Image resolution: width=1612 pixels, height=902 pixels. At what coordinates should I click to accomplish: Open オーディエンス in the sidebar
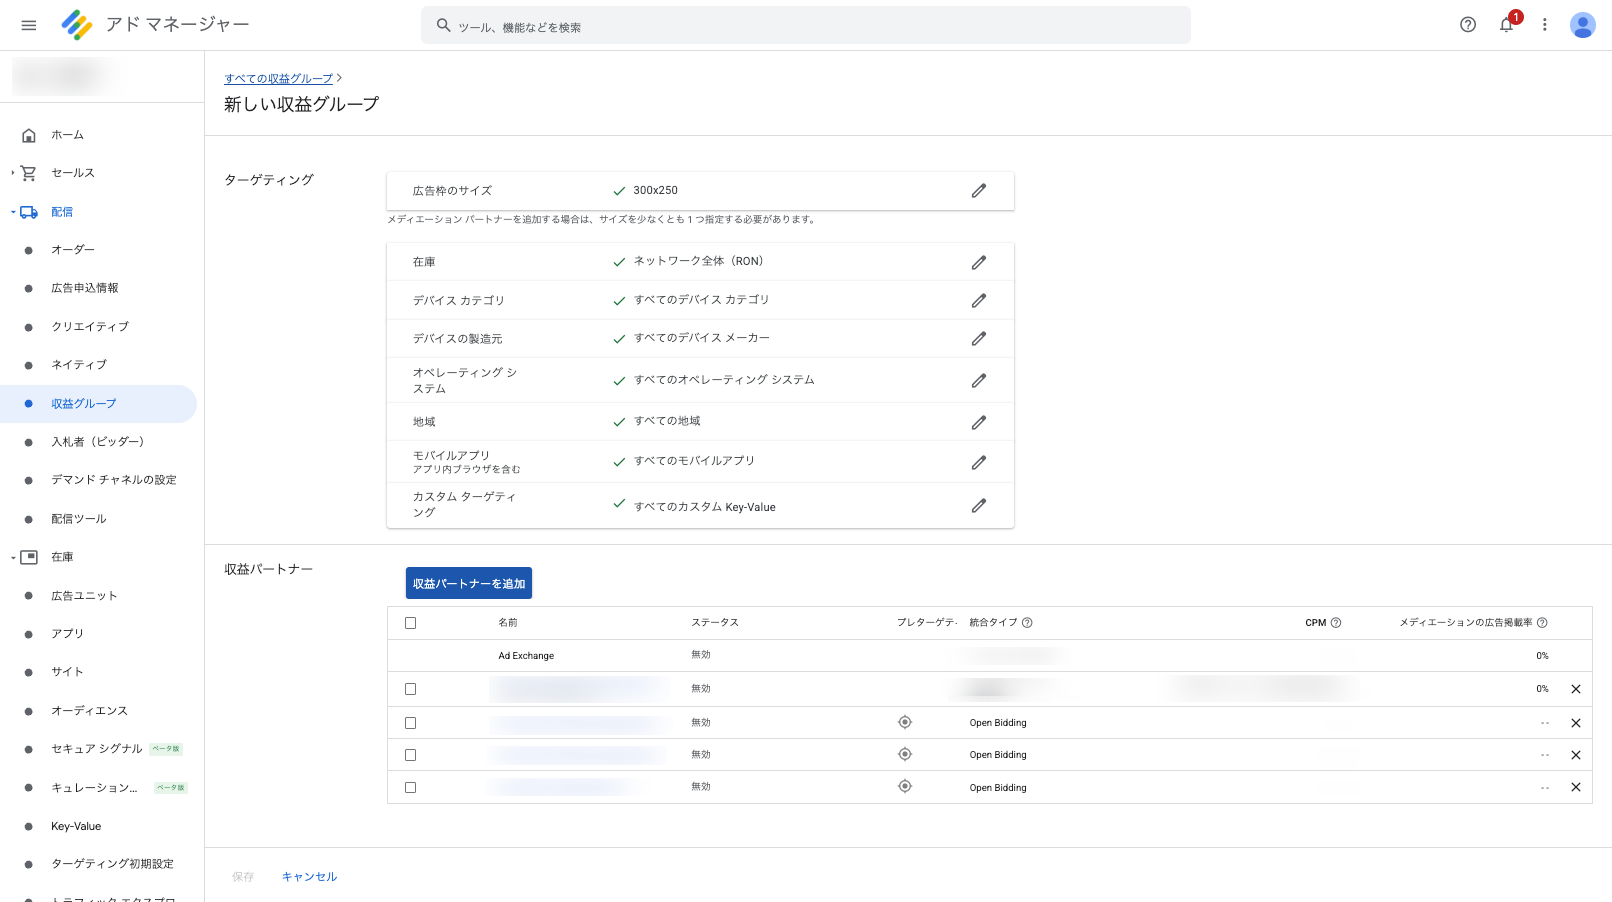(x=90, y=711)
